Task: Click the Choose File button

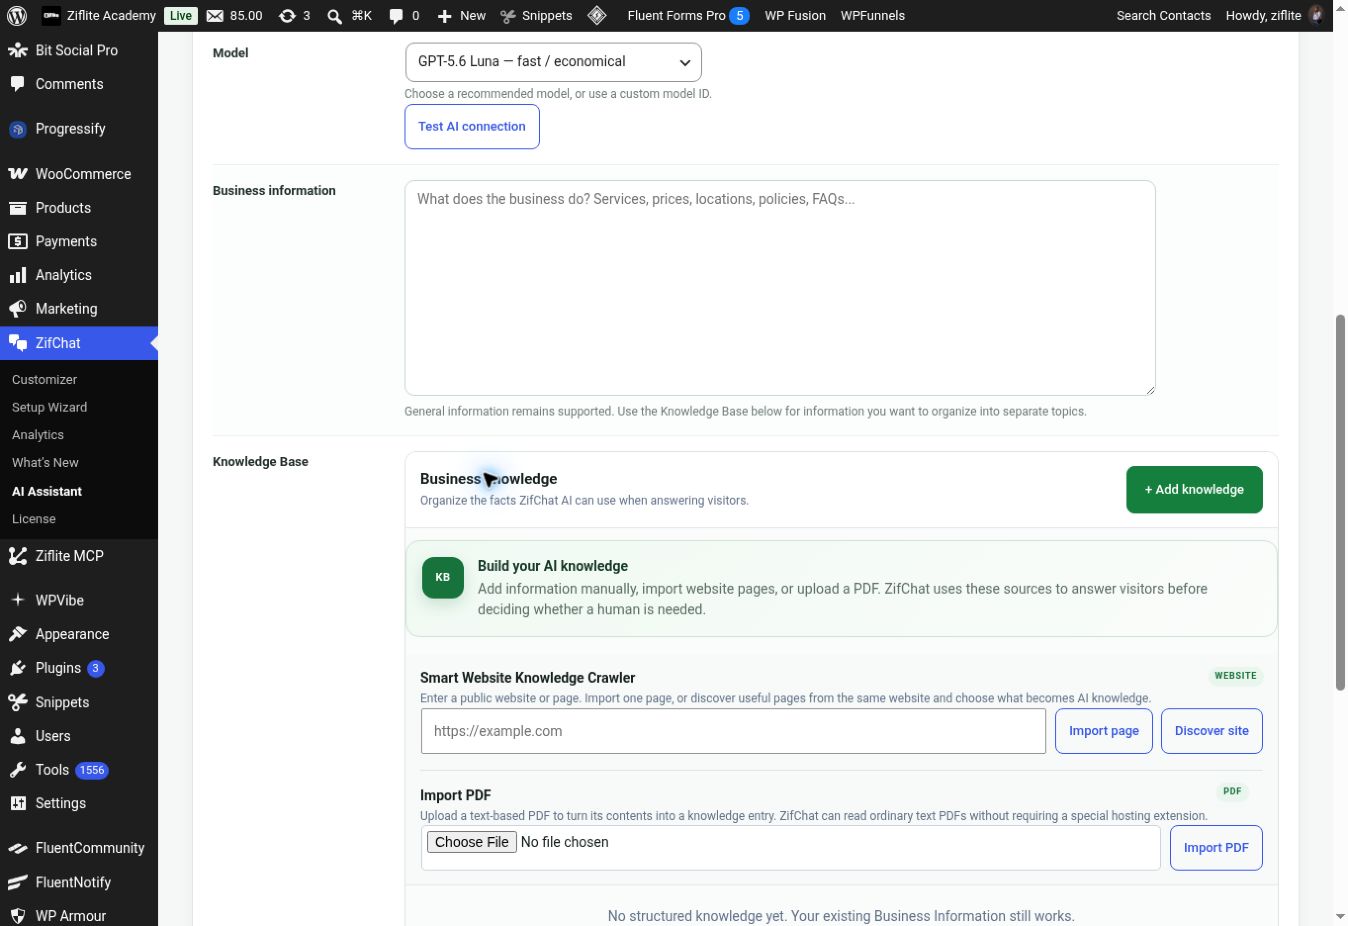Action: coord(472,842)
